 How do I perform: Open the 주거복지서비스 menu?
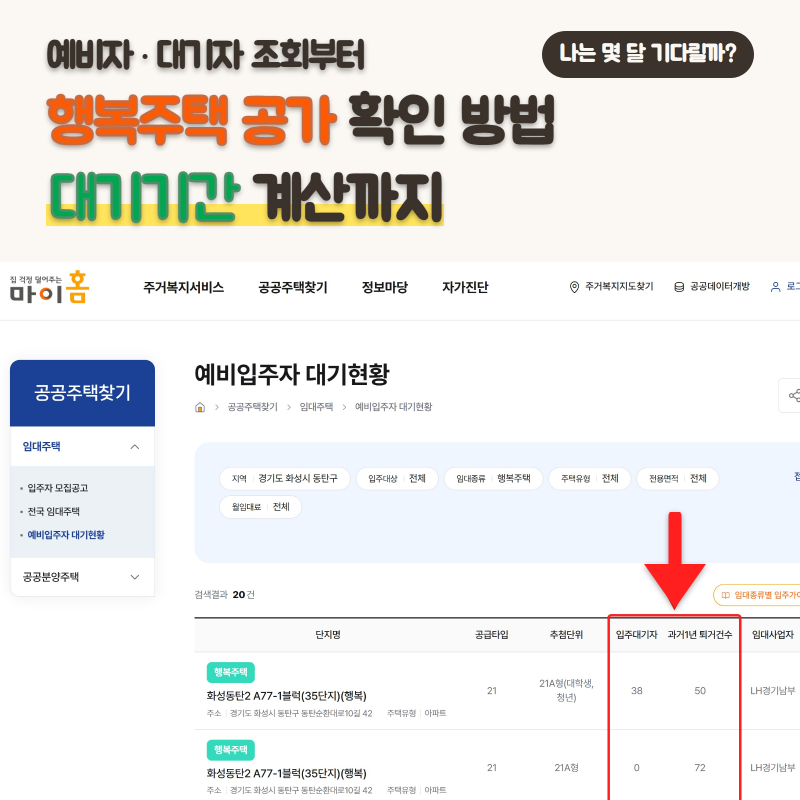(x=184, y=287)
